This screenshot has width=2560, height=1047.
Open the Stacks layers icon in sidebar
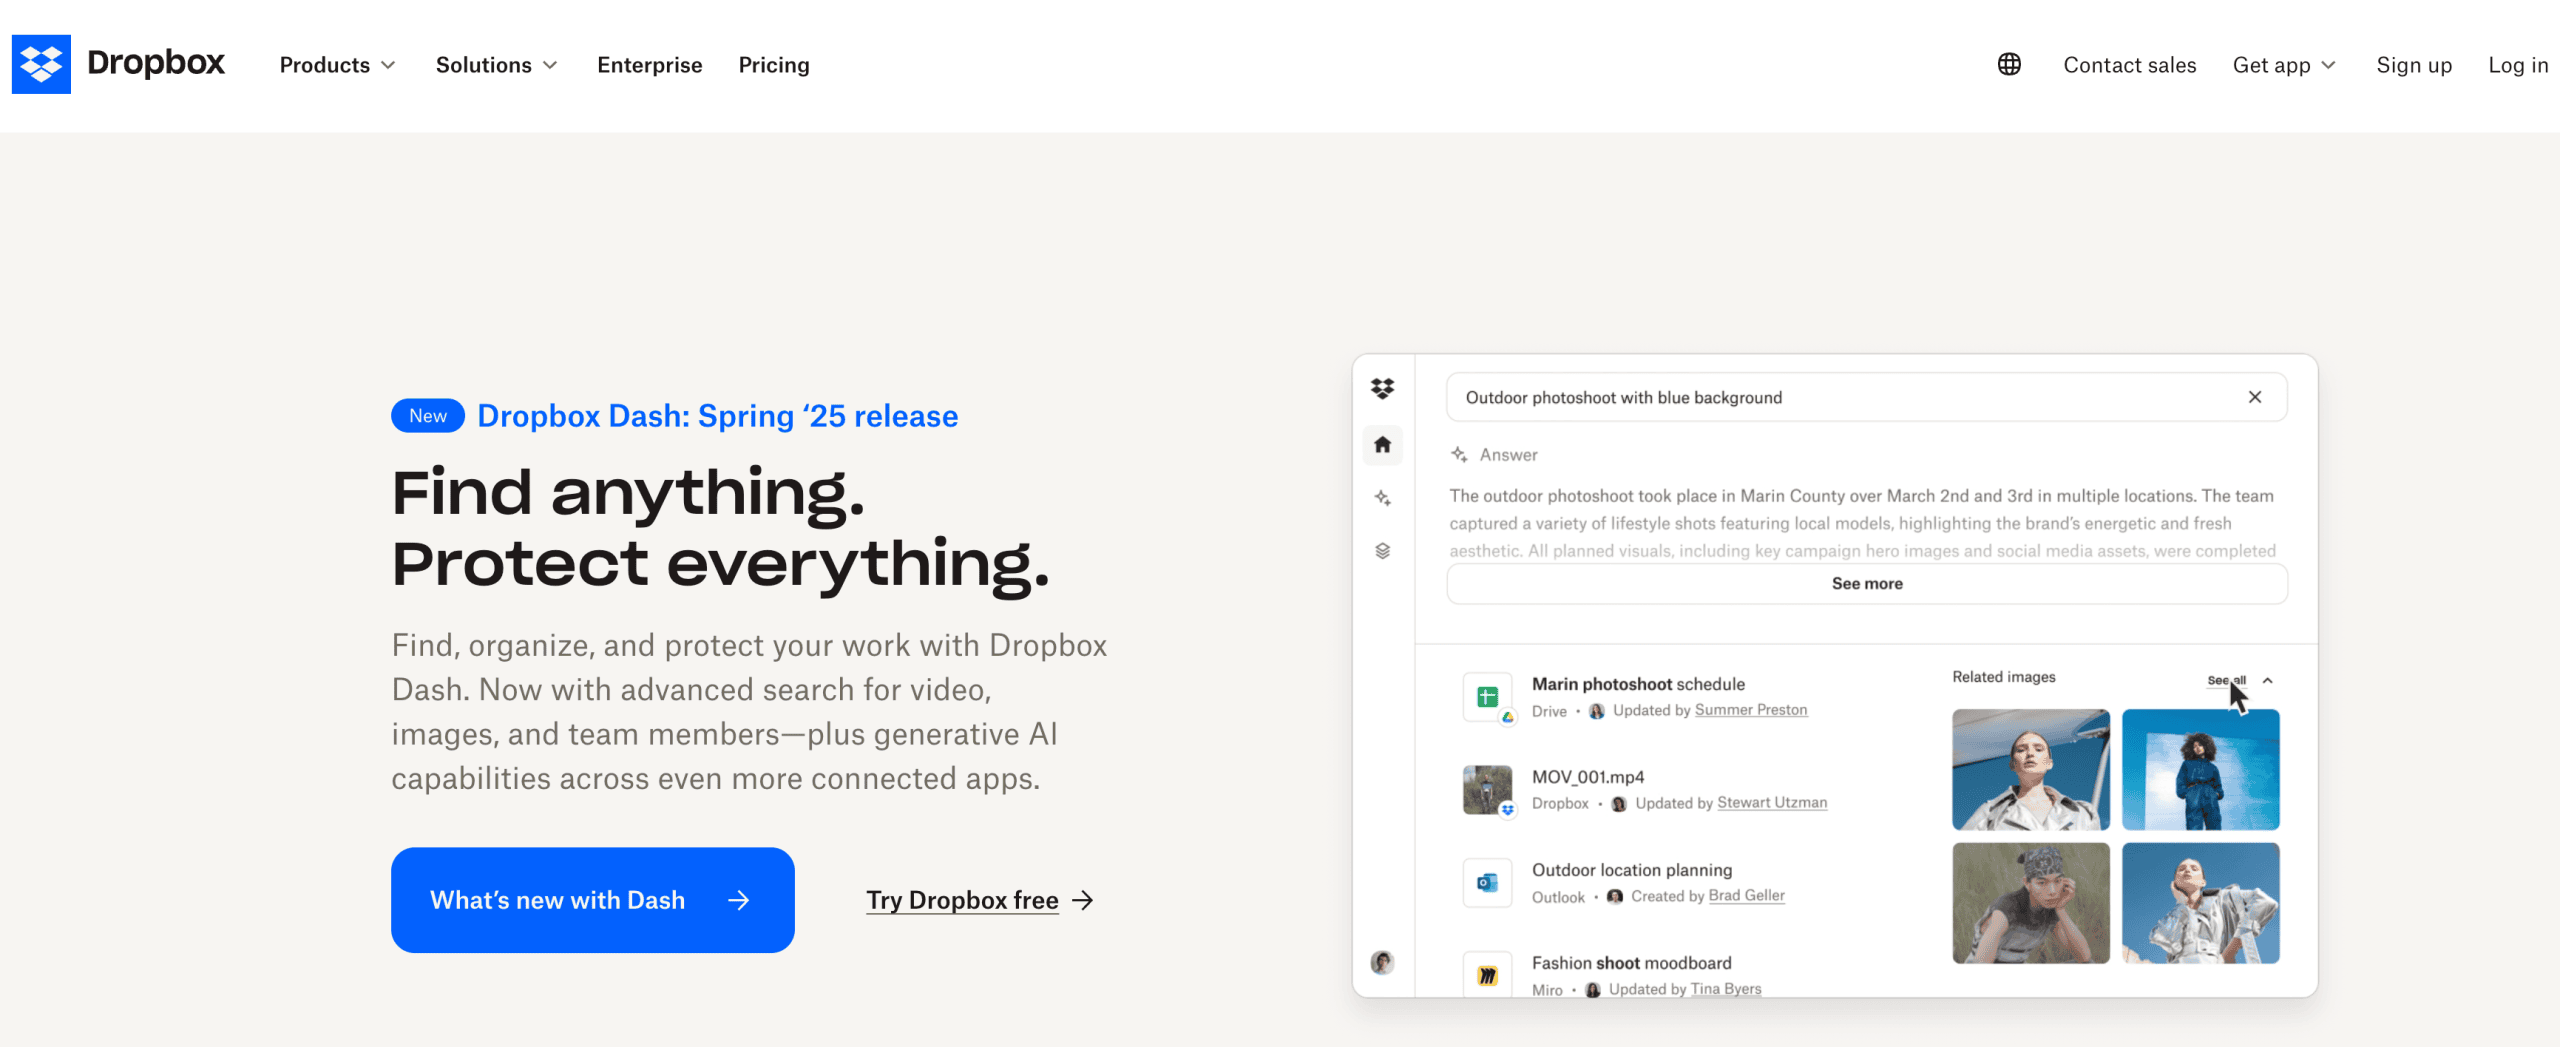[x=1382, y=551]
